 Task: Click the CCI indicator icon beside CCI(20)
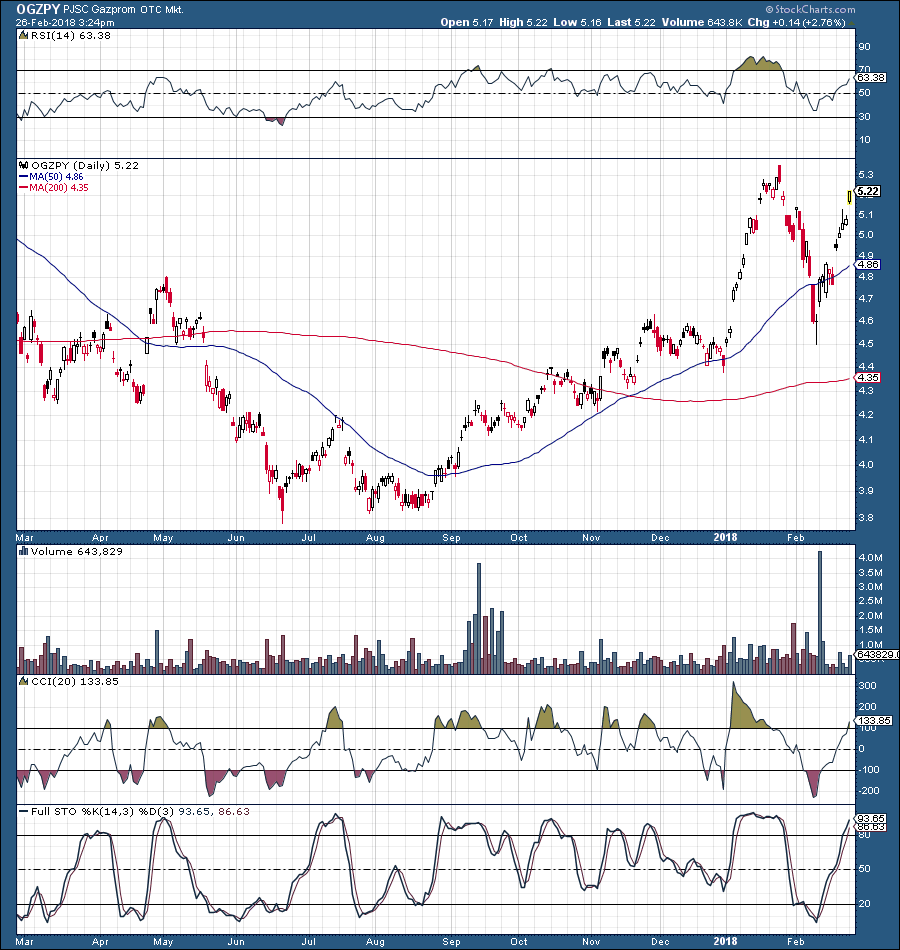[24, 681]
